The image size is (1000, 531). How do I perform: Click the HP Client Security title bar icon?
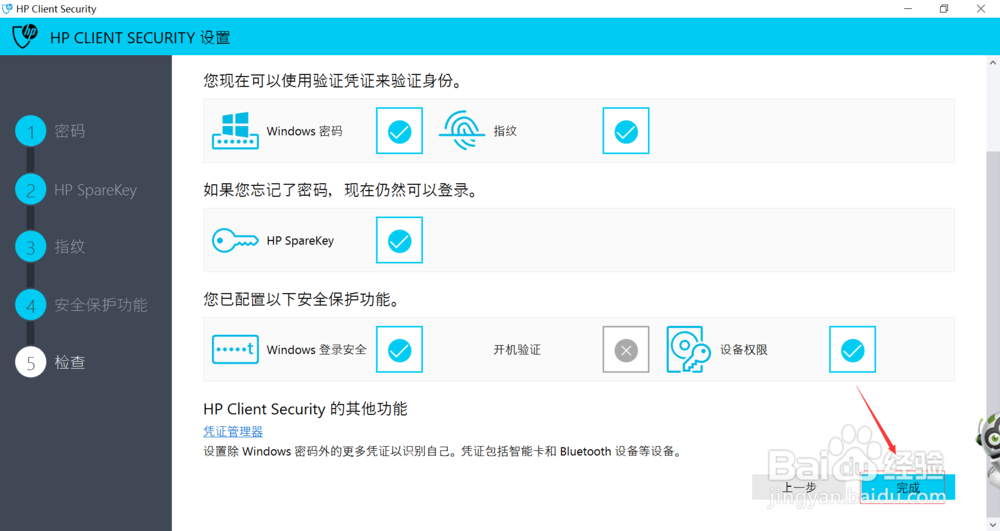[x=7, y=9]
